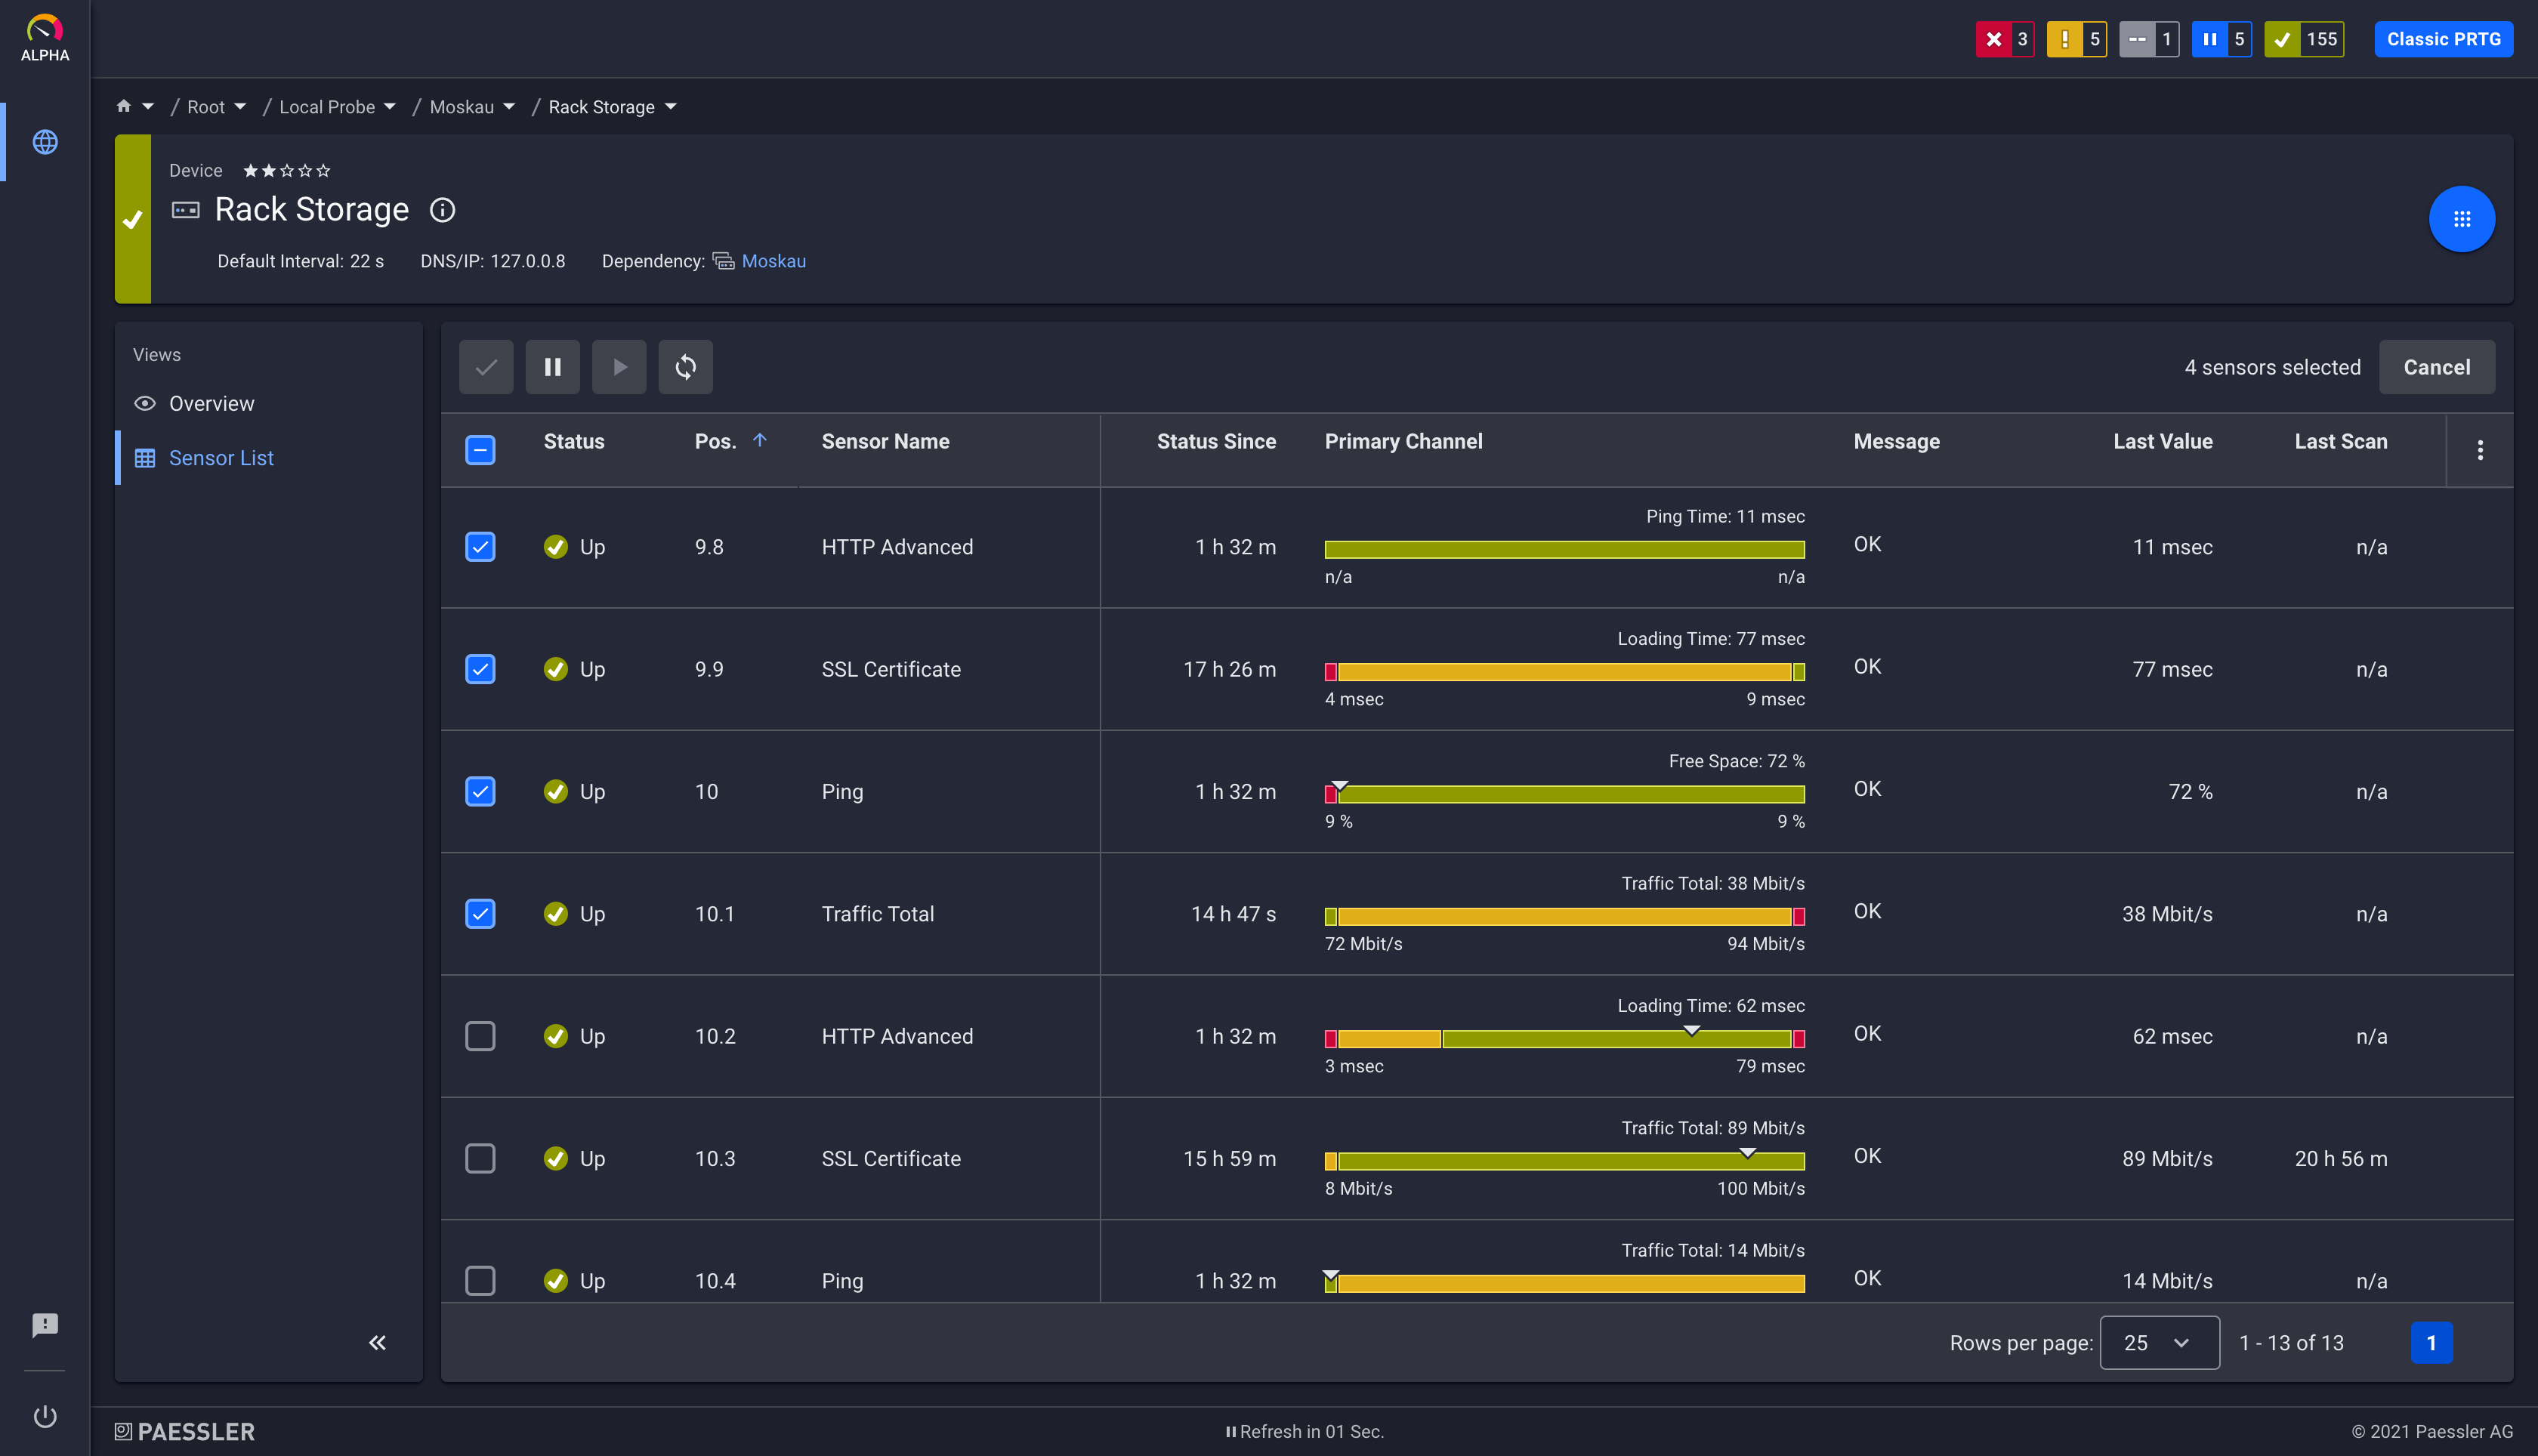Open the blue apps grid button
Image resolution: width=2538 pixels, height=1456 pixels.
coord(2462,219)
